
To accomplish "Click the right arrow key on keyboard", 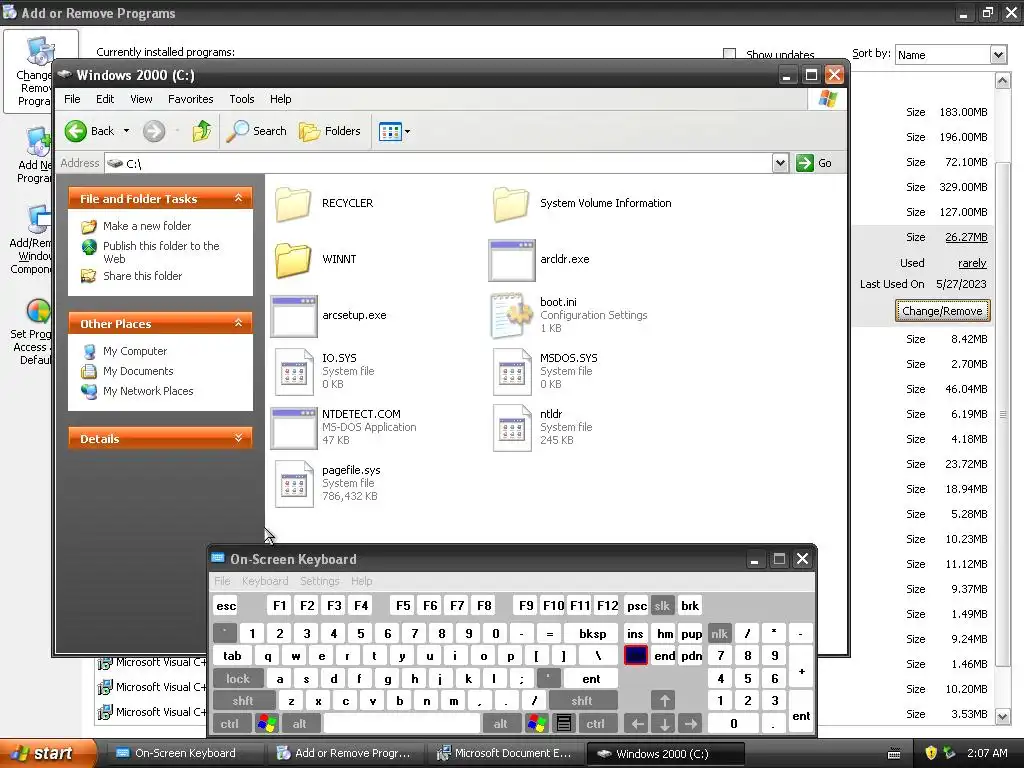I will pyautogui.click(x=691, y=724).
